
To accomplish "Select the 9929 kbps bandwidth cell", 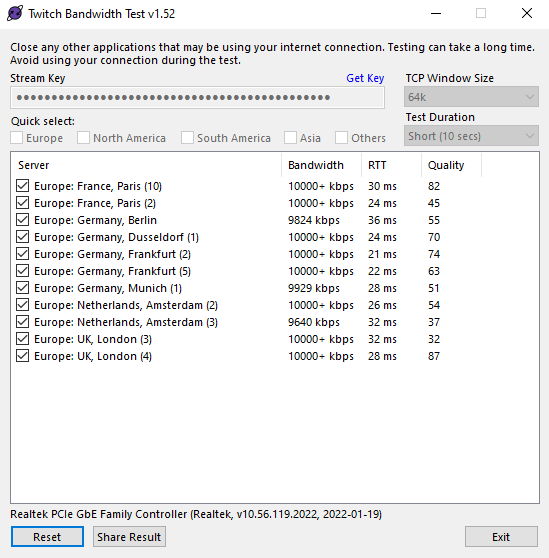I will click(x=313, y=288).
